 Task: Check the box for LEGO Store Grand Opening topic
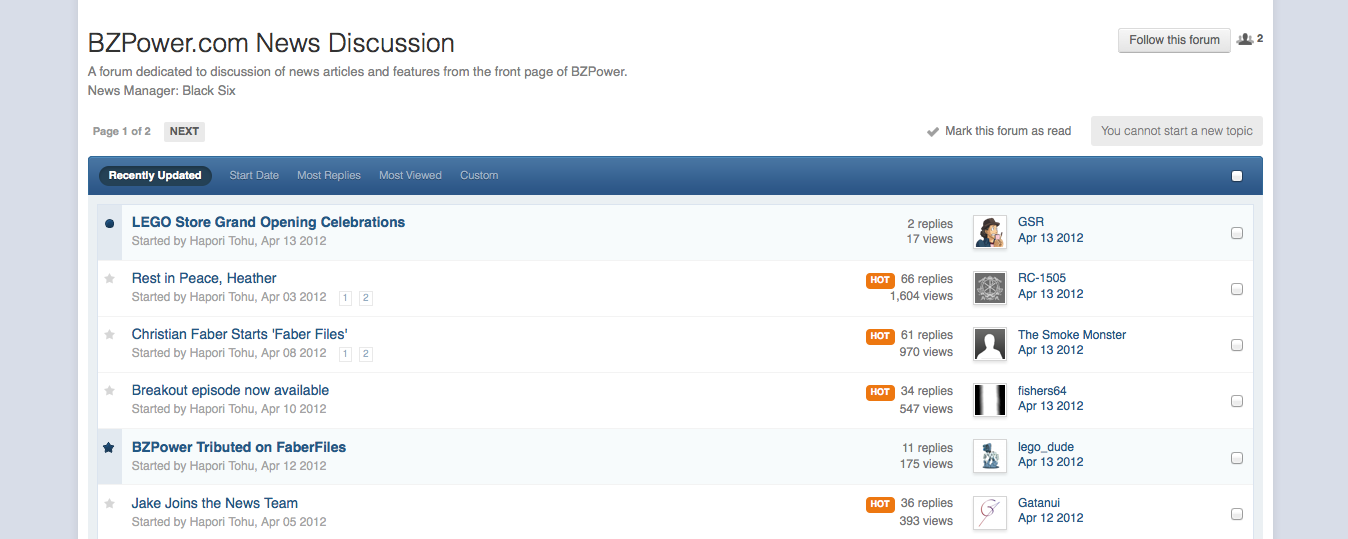(x=1237, y=233)
